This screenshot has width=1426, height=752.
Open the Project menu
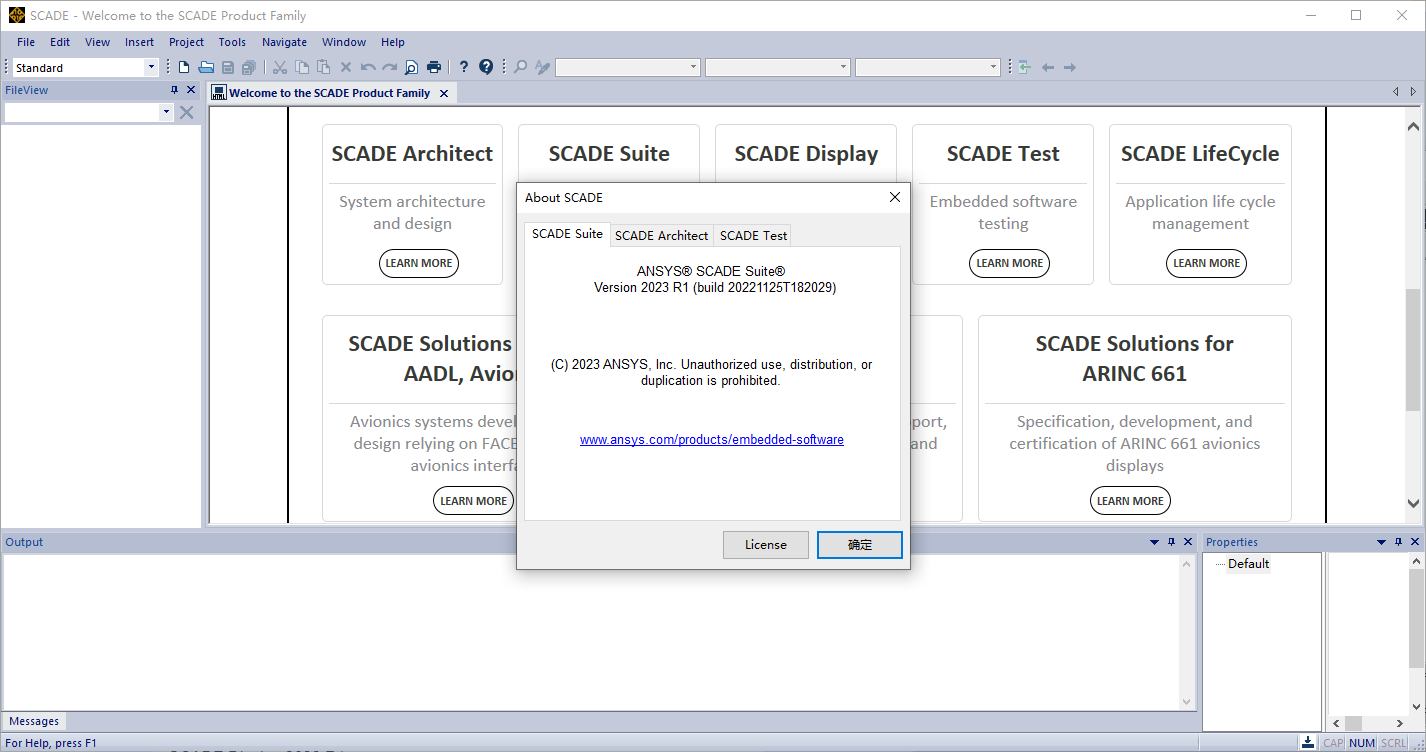(186, 42)
